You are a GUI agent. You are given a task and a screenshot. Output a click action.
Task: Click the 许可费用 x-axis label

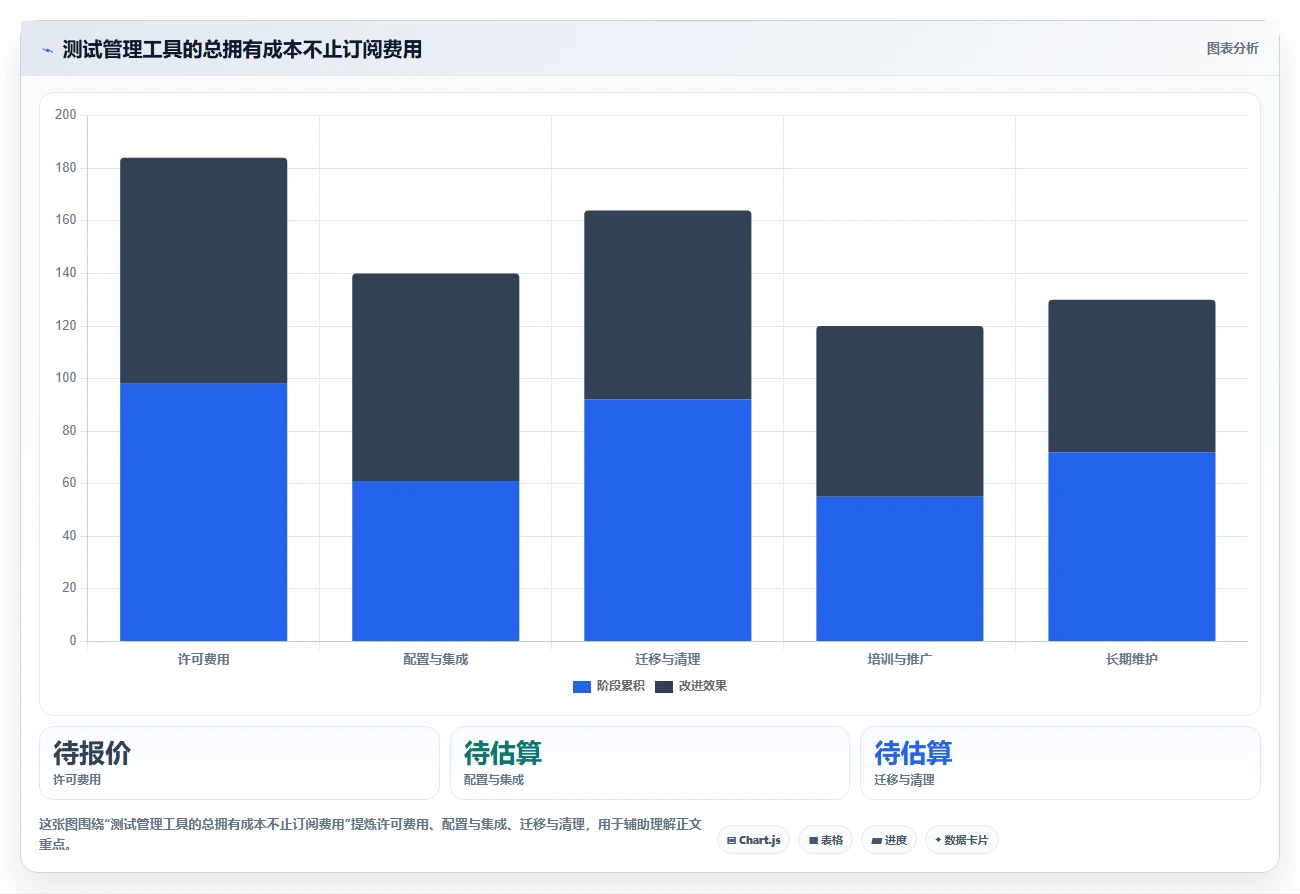click(203, 659)
